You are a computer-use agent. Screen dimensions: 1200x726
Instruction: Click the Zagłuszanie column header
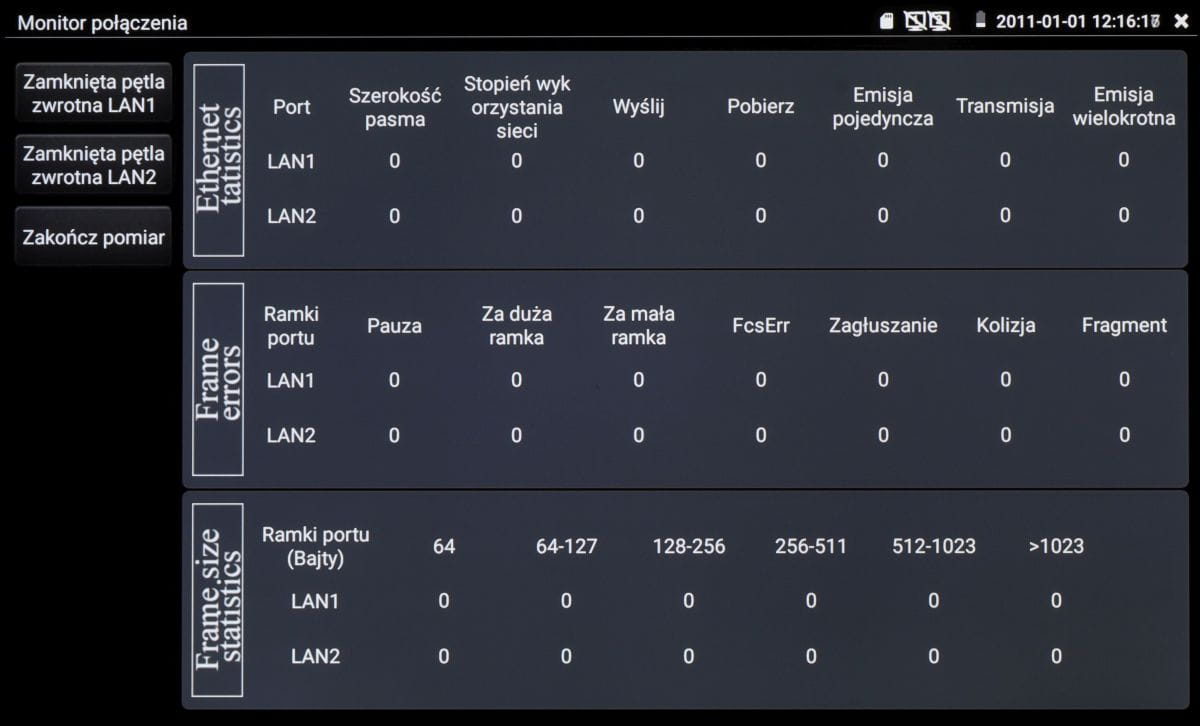point(882,325)
